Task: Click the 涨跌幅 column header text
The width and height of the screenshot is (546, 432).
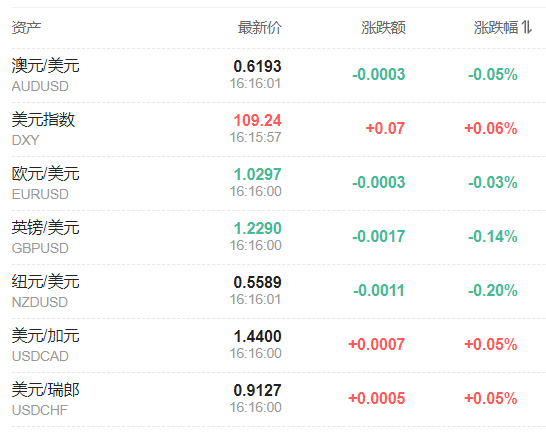Action: 496,28
